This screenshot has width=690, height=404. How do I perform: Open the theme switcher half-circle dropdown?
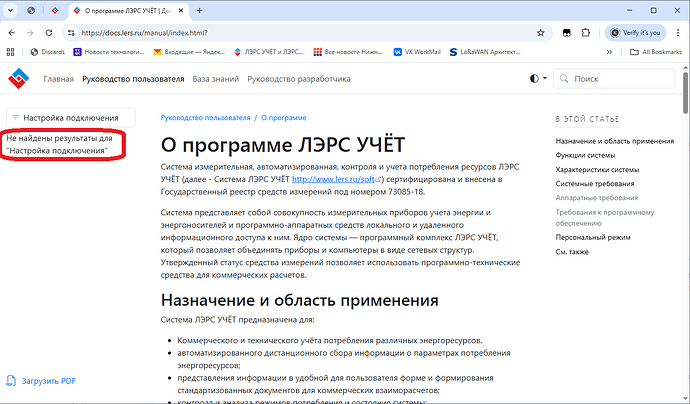click(538, 78)
